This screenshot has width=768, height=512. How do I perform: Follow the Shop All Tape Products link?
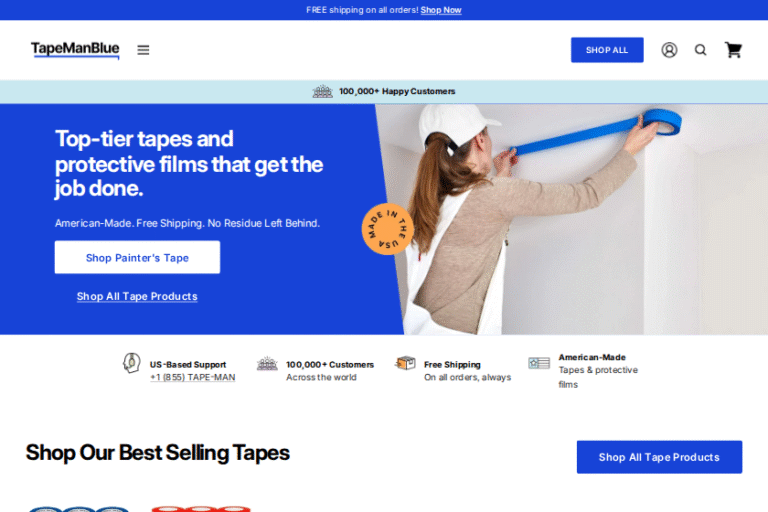pyautogui.click(x=137, y=296)
